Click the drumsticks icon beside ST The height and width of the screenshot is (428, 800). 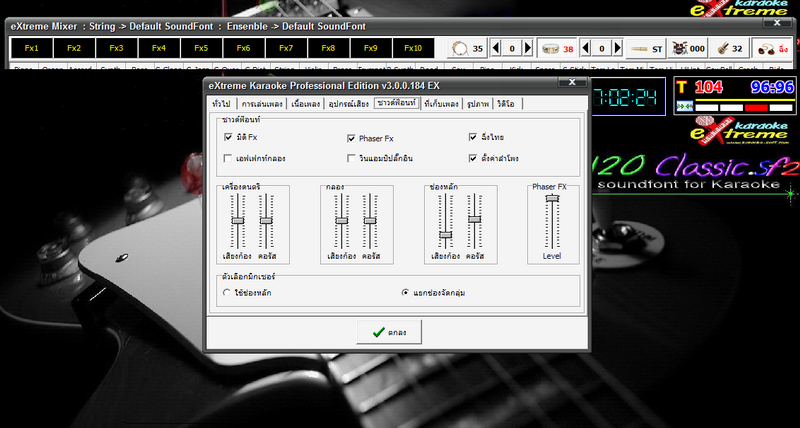coord(638,48)
